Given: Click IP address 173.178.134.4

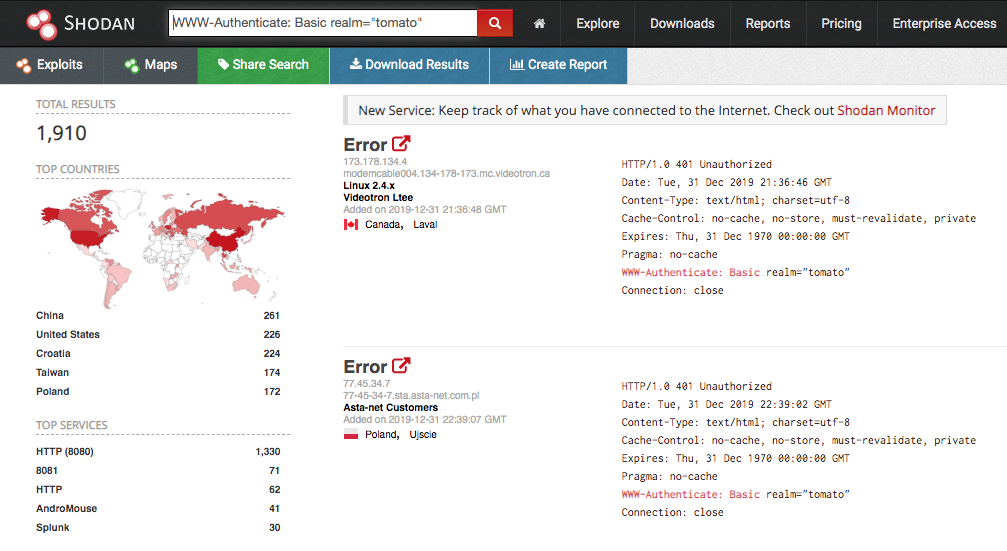Looking at the screenshot, I should coord(375,162).
